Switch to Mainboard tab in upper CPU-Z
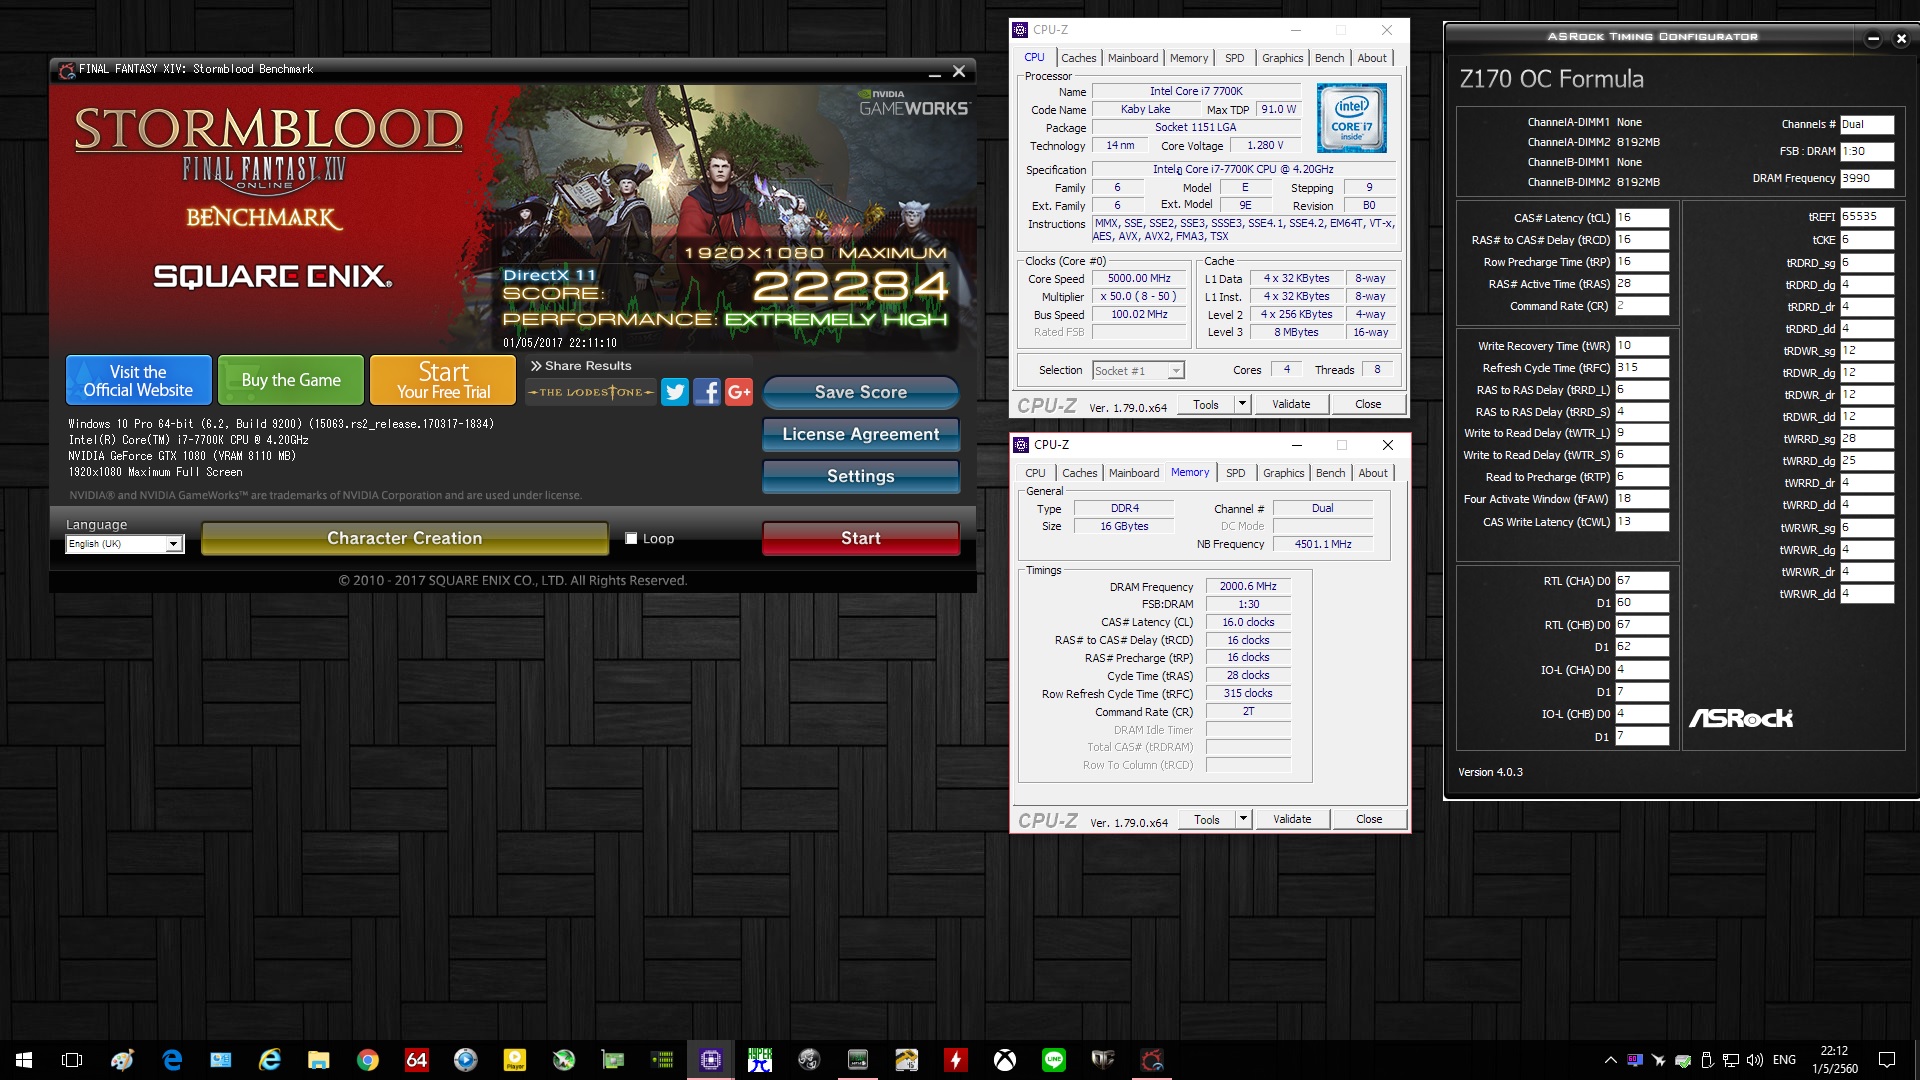Viewport: 1920px width, 1080px height. [x=1133, y=58]
